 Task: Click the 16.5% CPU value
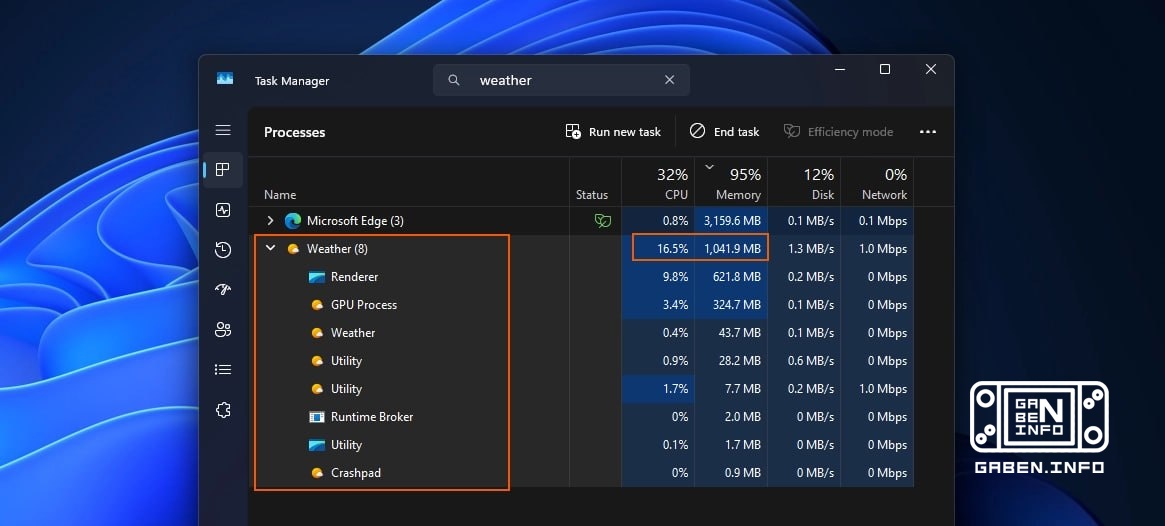pyautogui.click(x=672, y=249)
